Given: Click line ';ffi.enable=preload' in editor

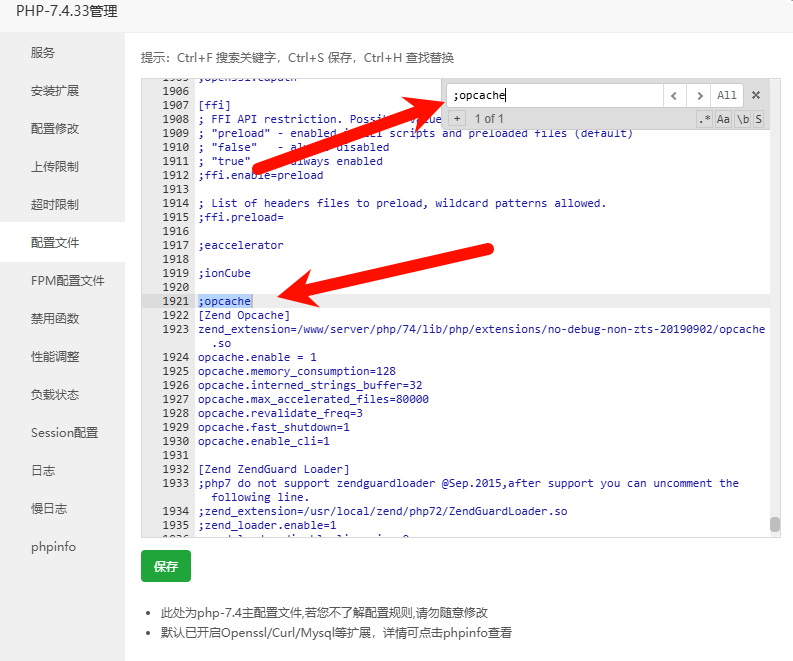Looking at the screenshot, I should (x=260, y=175).
